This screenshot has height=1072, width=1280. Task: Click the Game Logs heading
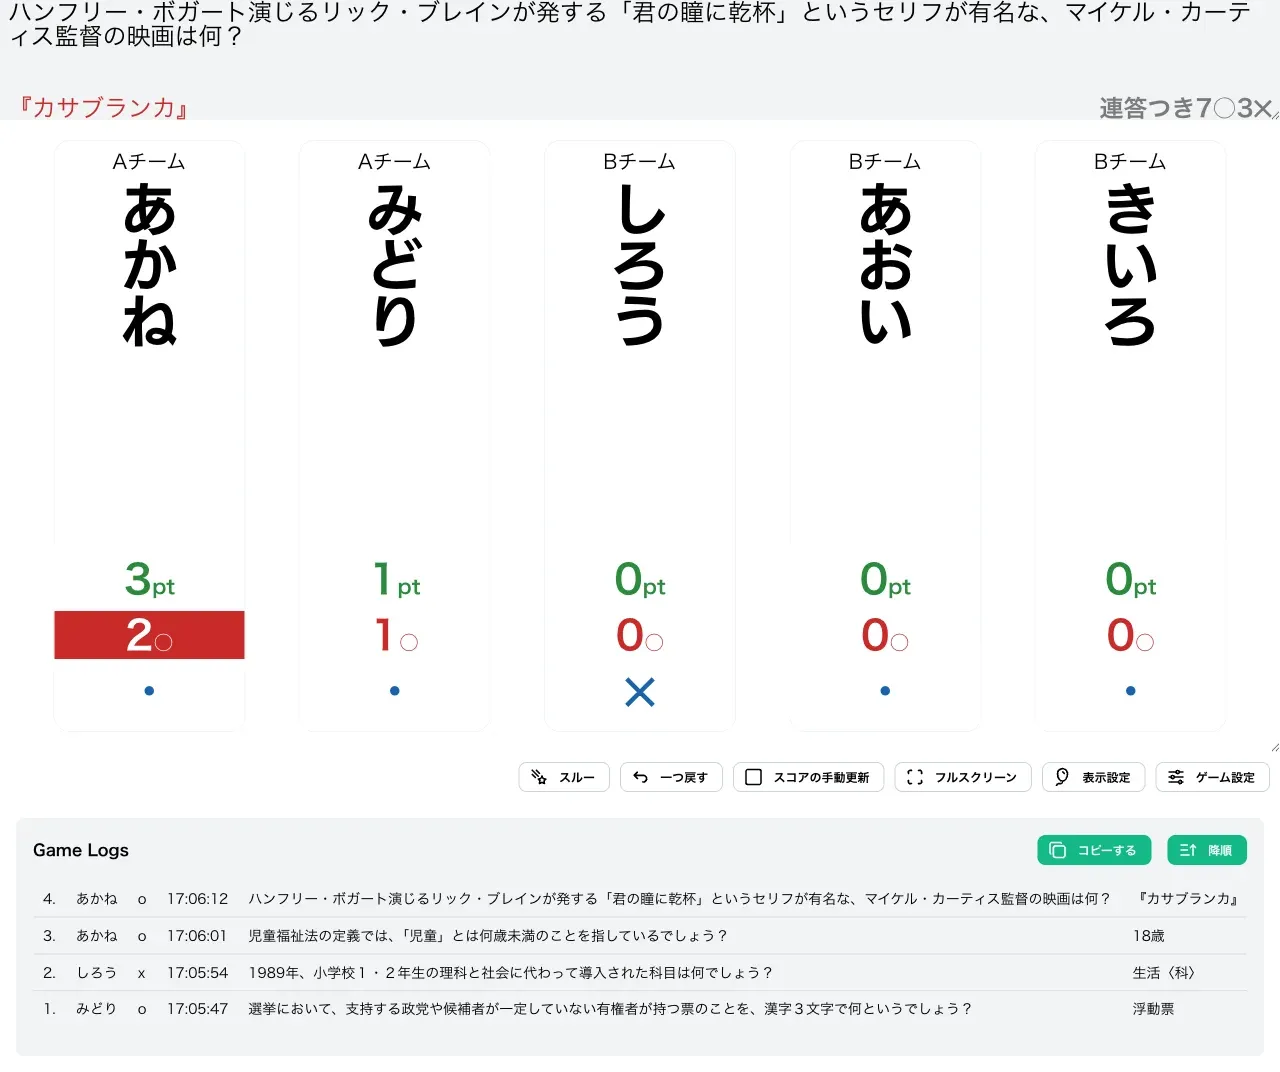point(81,850)
